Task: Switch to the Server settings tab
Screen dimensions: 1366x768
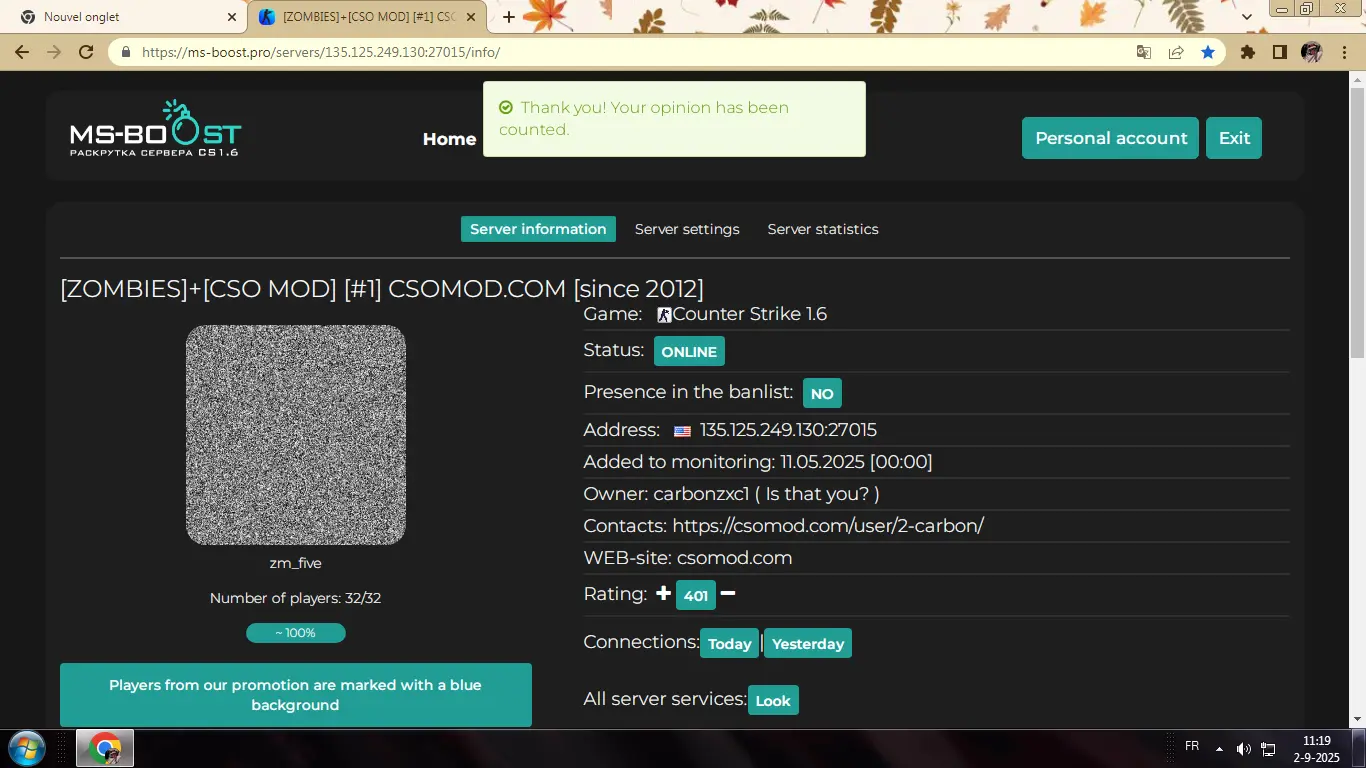Action: click(x=687, y=229)
